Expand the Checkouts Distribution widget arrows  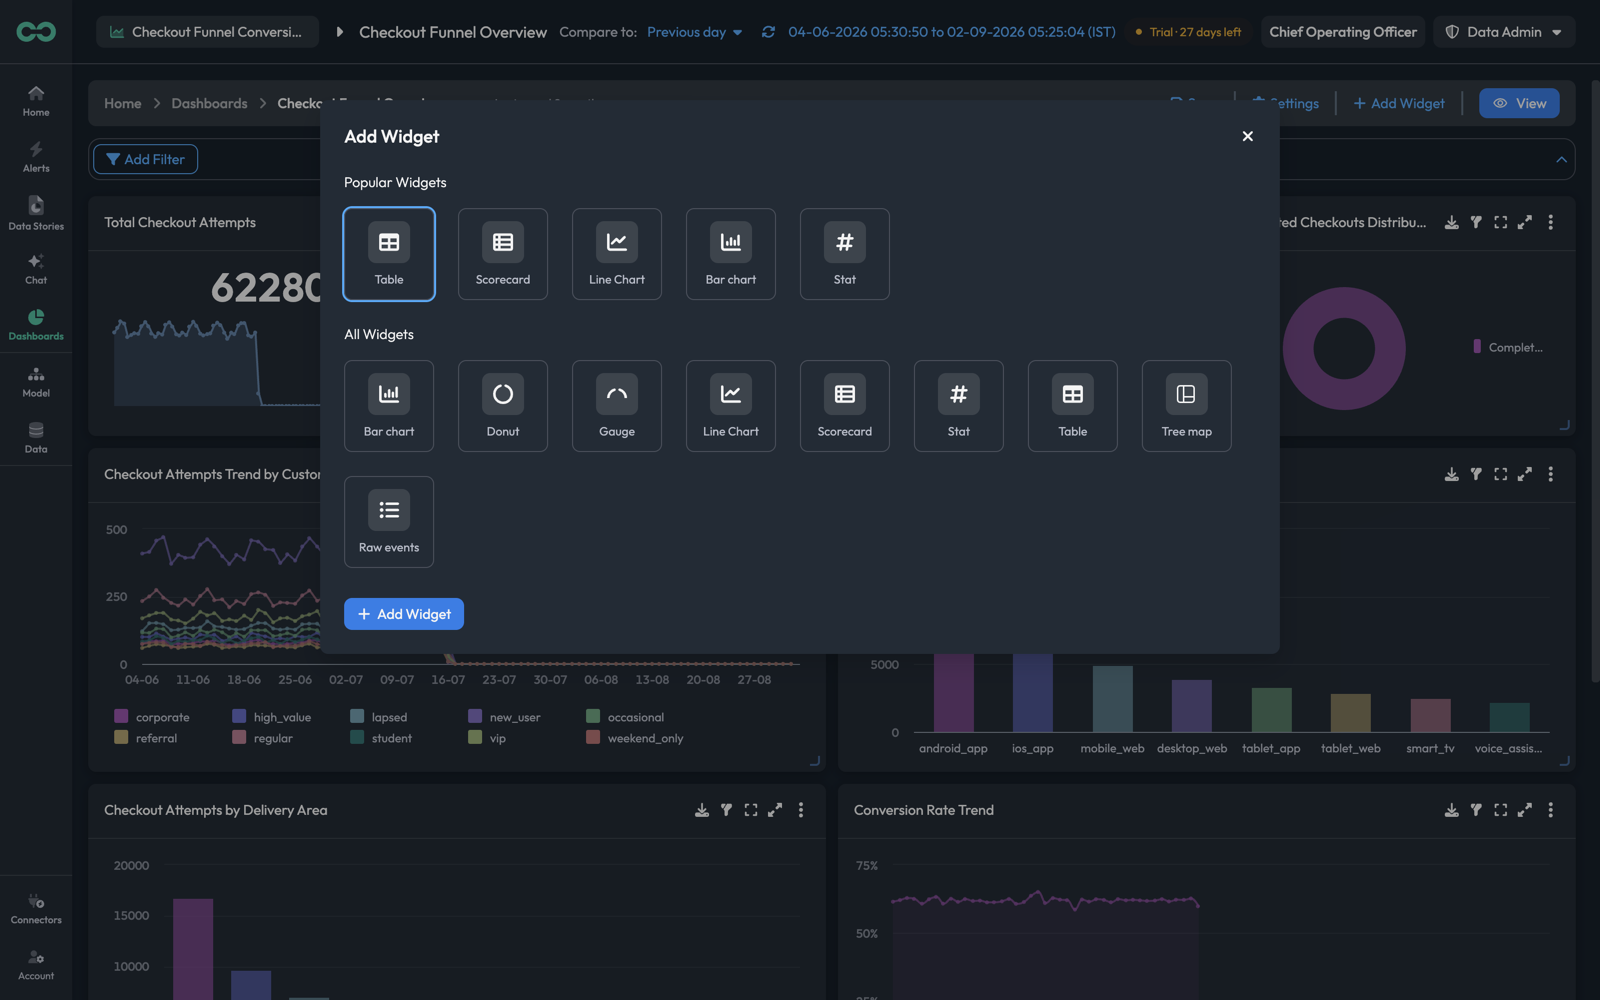pyautogui.click(x=1525, y=222)
